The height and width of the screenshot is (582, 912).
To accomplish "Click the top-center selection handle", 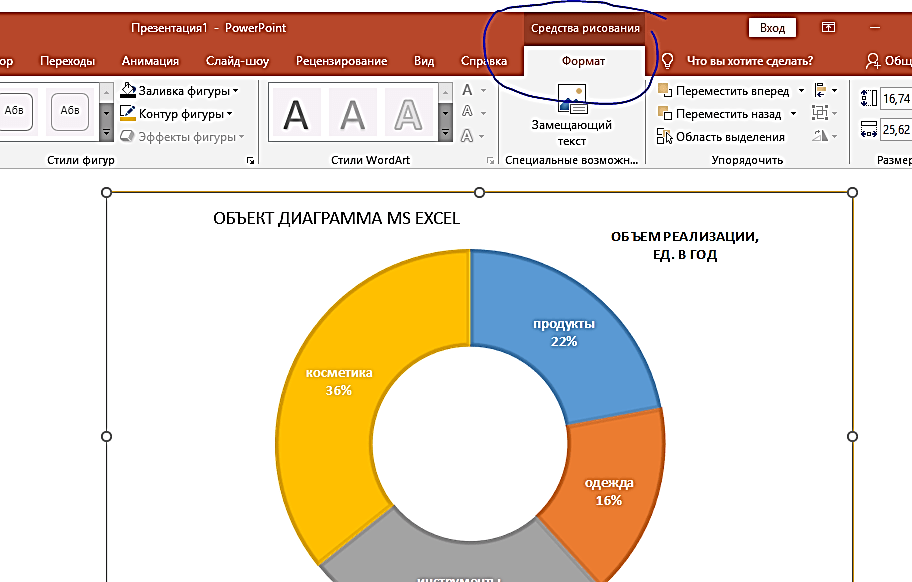I will pyautogui.click(x=479, y=192).
